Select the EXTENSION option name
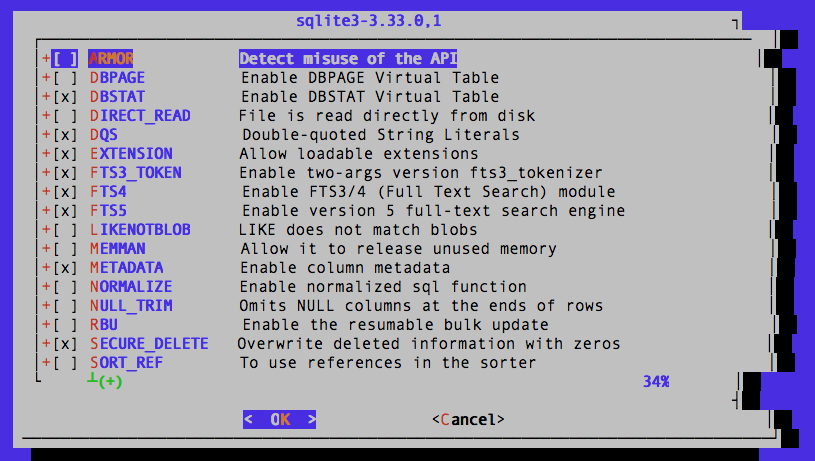Viewport: 815px width, 461px height. pos(132,154)
